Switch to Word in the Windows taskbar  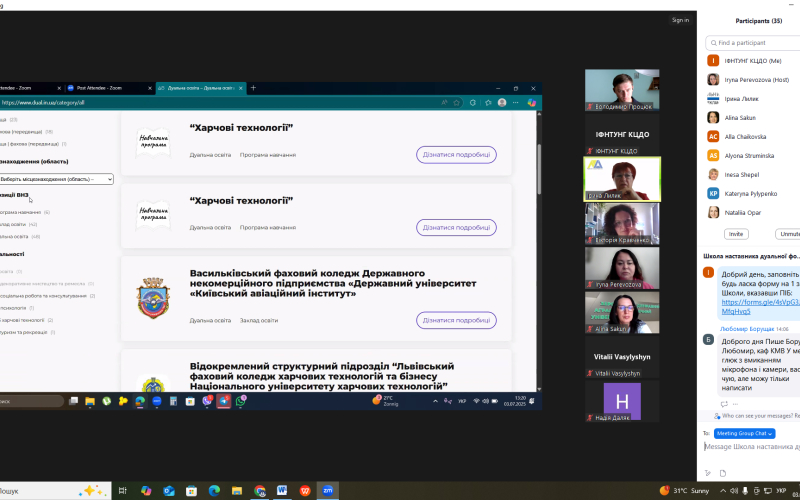(x=282, y=491)
